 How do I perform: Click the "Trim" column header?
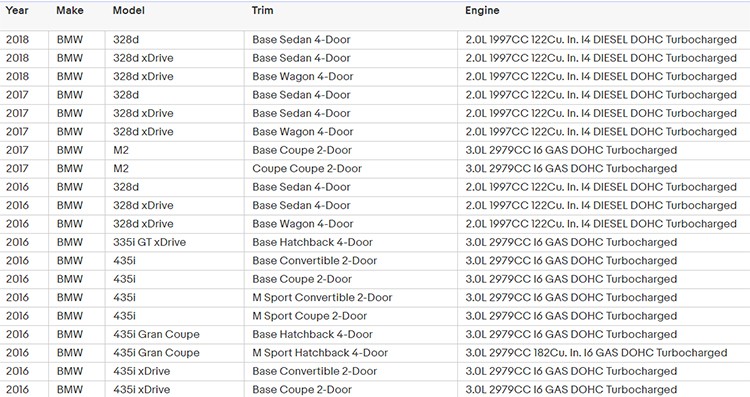(x=263, y=10)
